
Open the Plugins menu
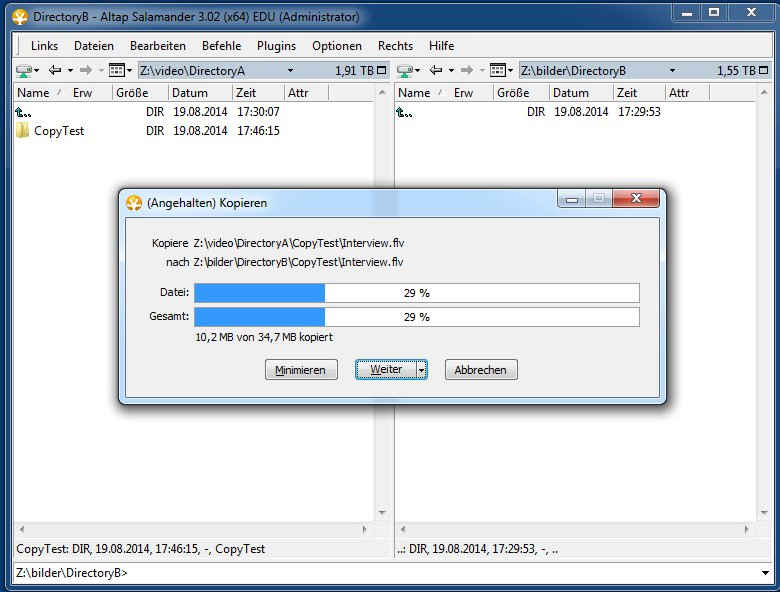pyautogui.click(x=276, y=46)
